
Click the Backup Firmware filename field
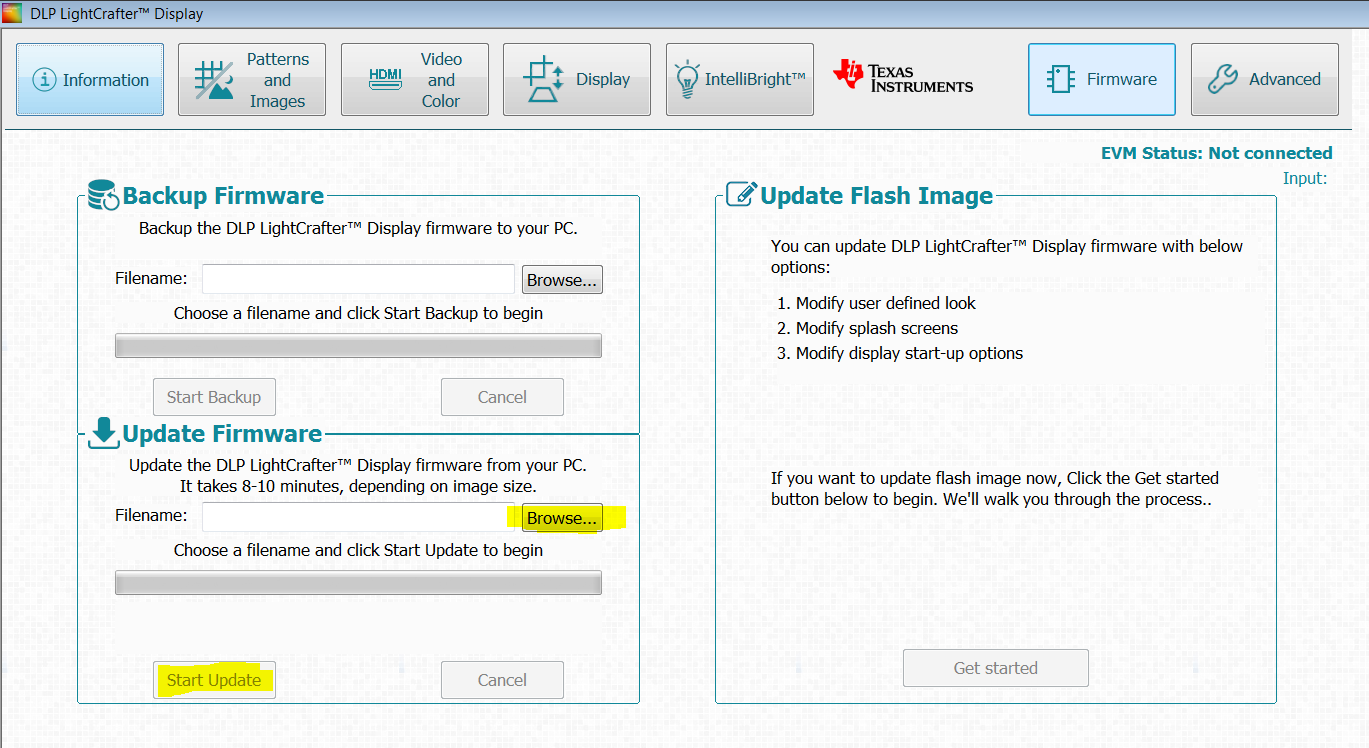[x=358, y=279]
